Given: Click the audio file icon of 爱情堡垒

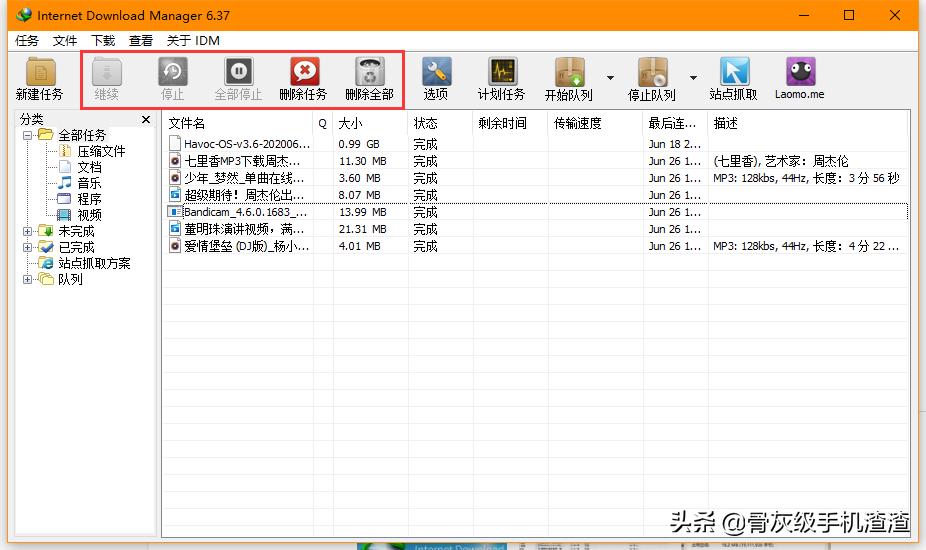Looking at the screenshot, I should point(175,246).
